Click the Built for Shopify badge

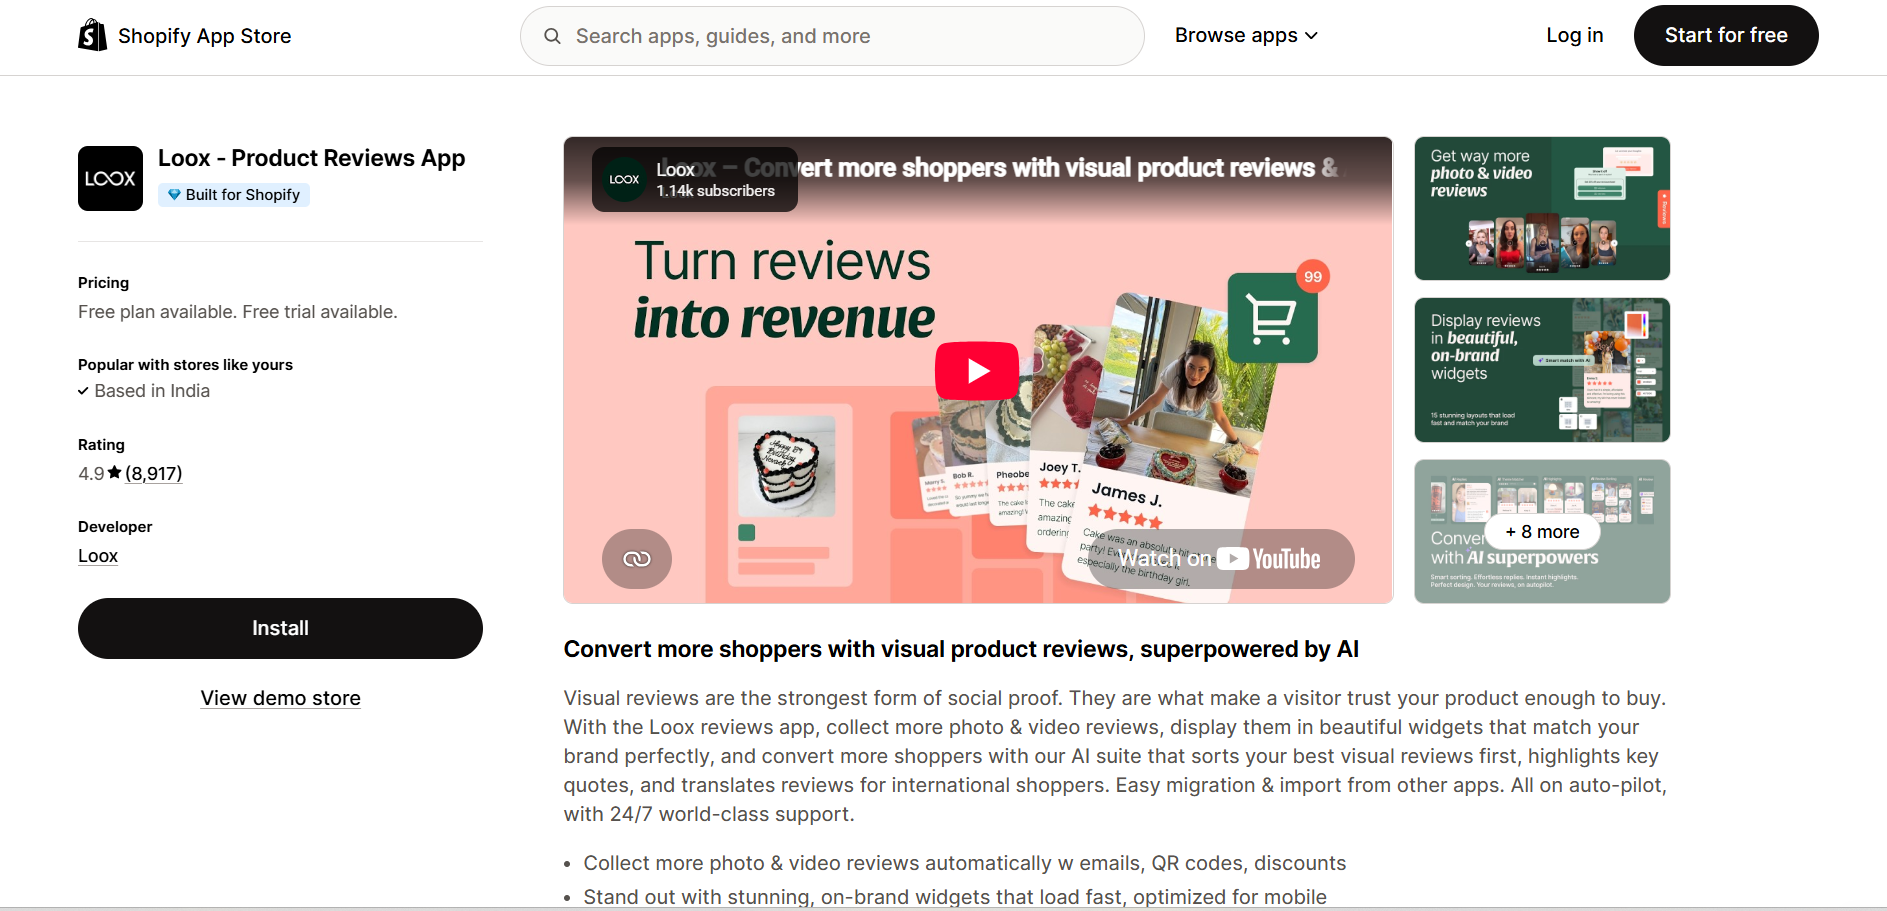pyautogui.click(x=234, y=194)
